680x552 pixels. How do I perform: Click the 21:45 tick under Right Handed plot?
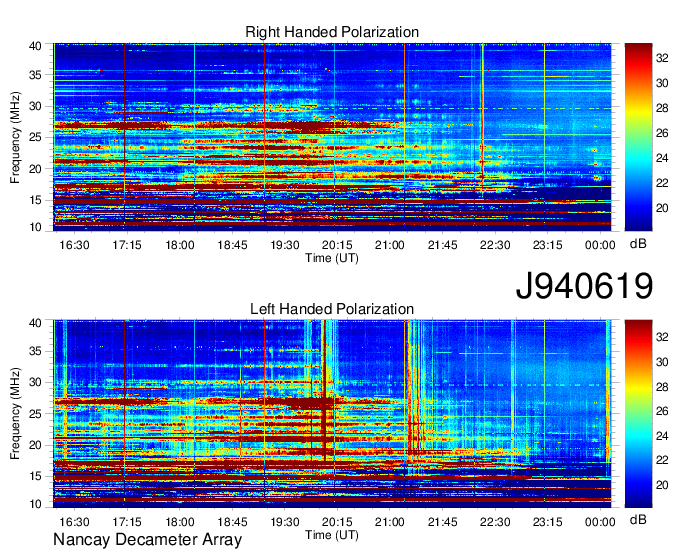pyautogui.click(x=442, y=245)
